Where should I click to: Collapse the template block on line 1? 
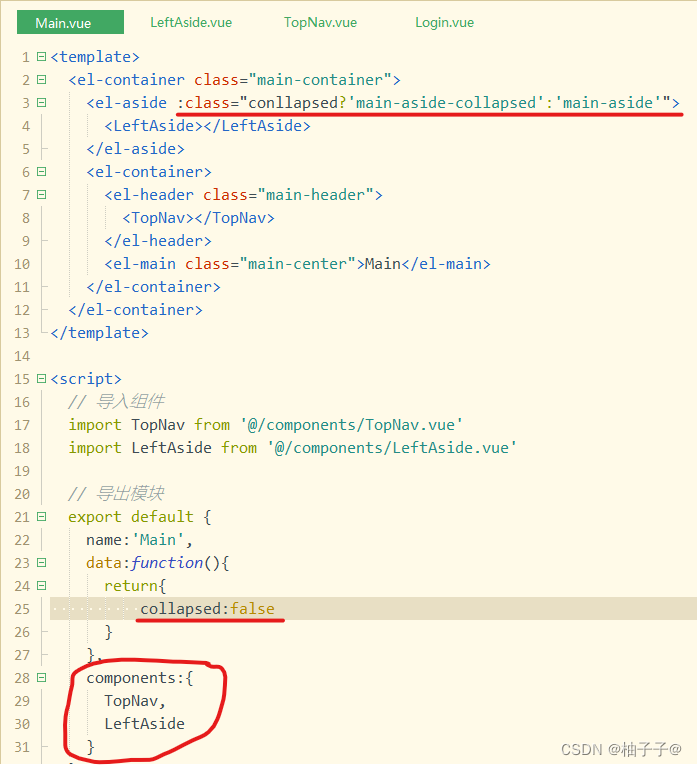click(42, 57)
